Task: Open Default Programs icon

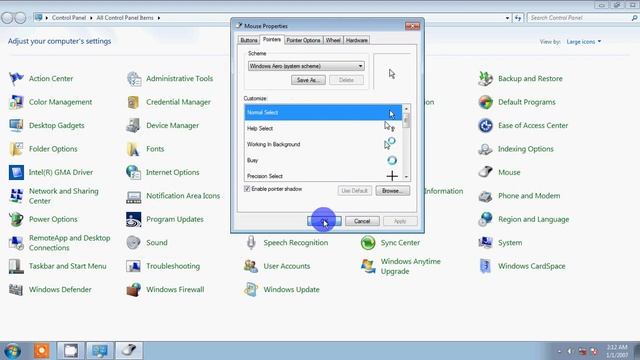Action: point(485,102)
